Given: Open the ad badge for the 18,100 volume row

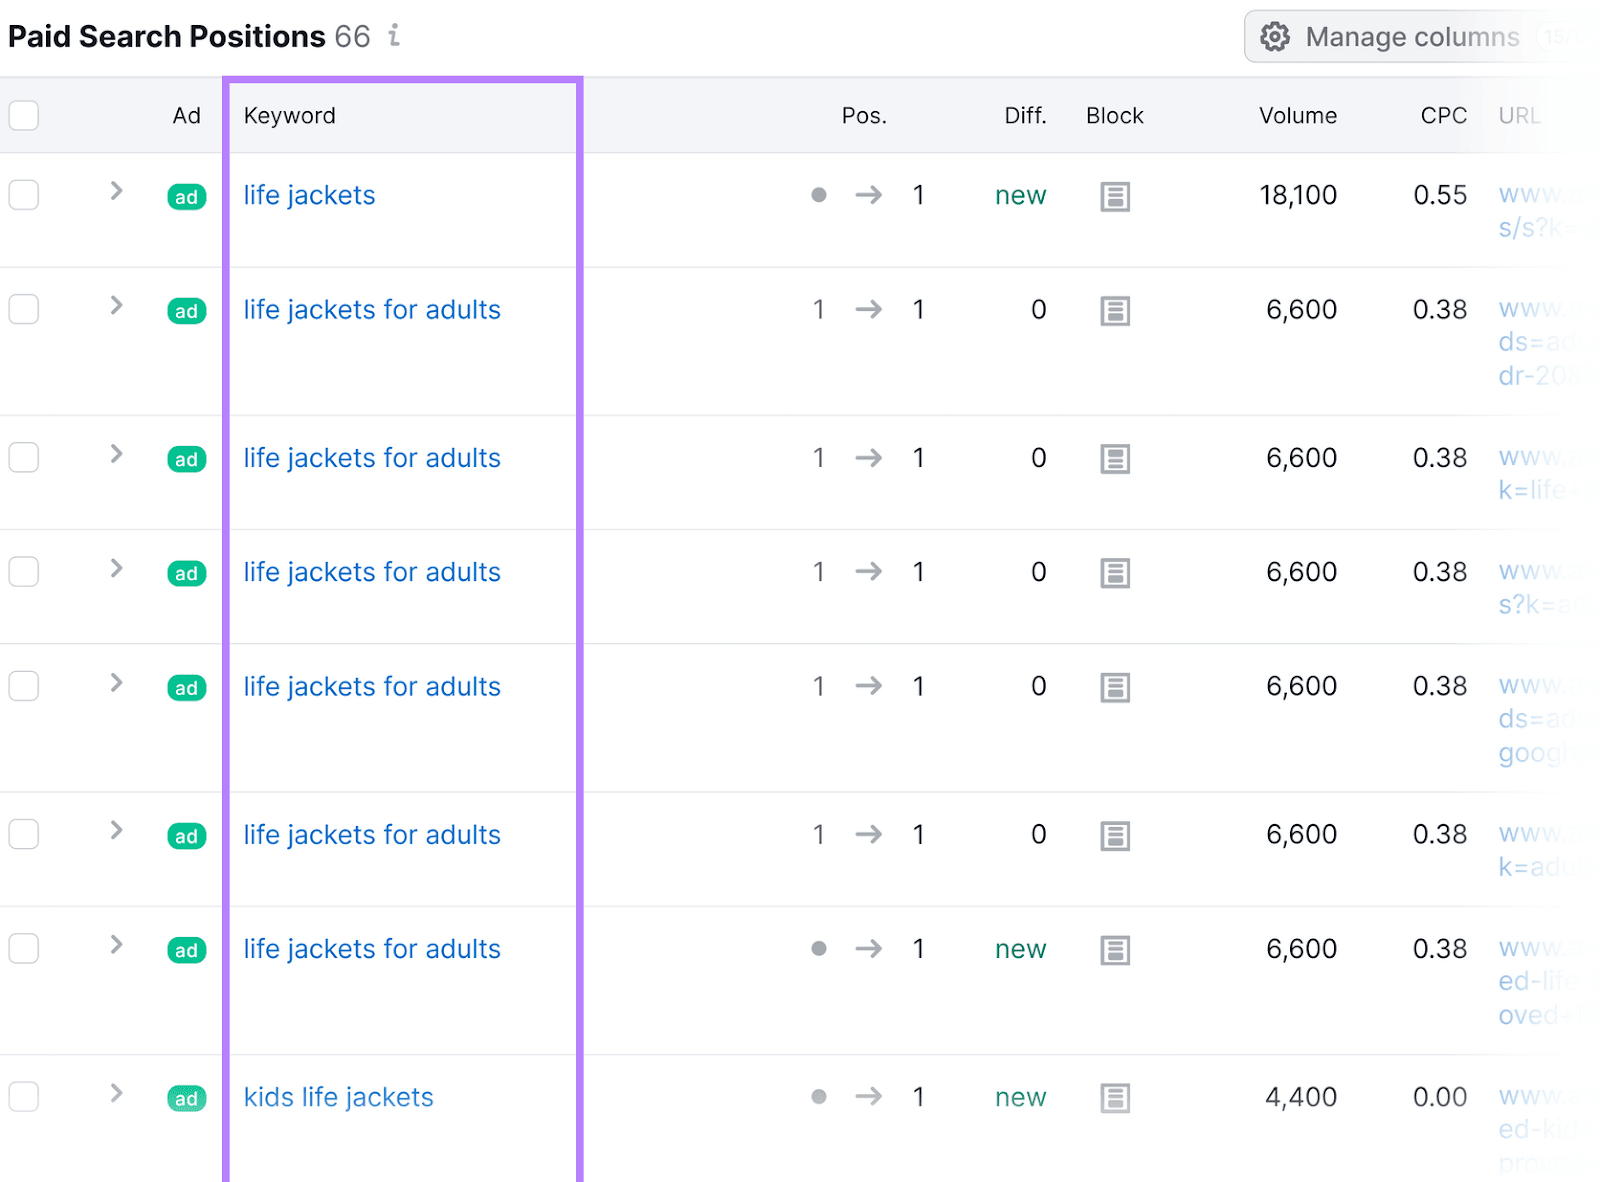Looking at the screenshot, I should 187,197.
